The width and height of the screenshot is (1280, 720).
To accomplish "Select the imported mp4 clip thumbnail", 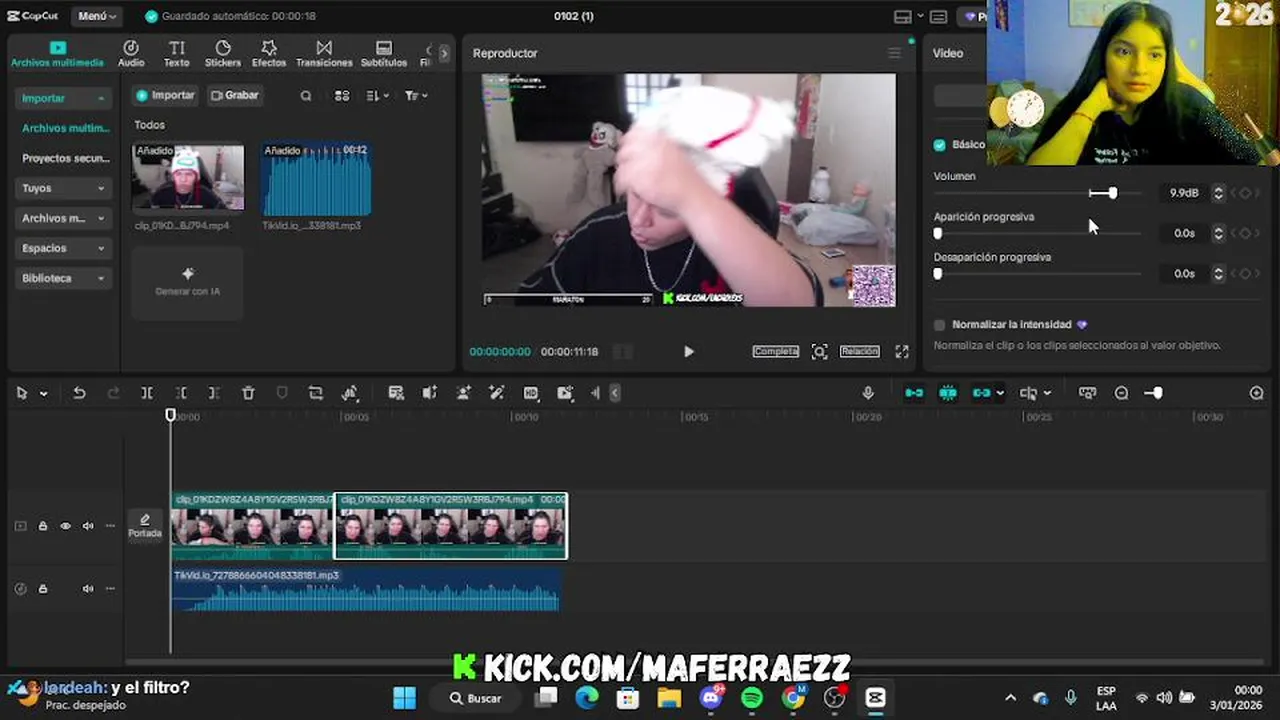I will coord(188,177).
